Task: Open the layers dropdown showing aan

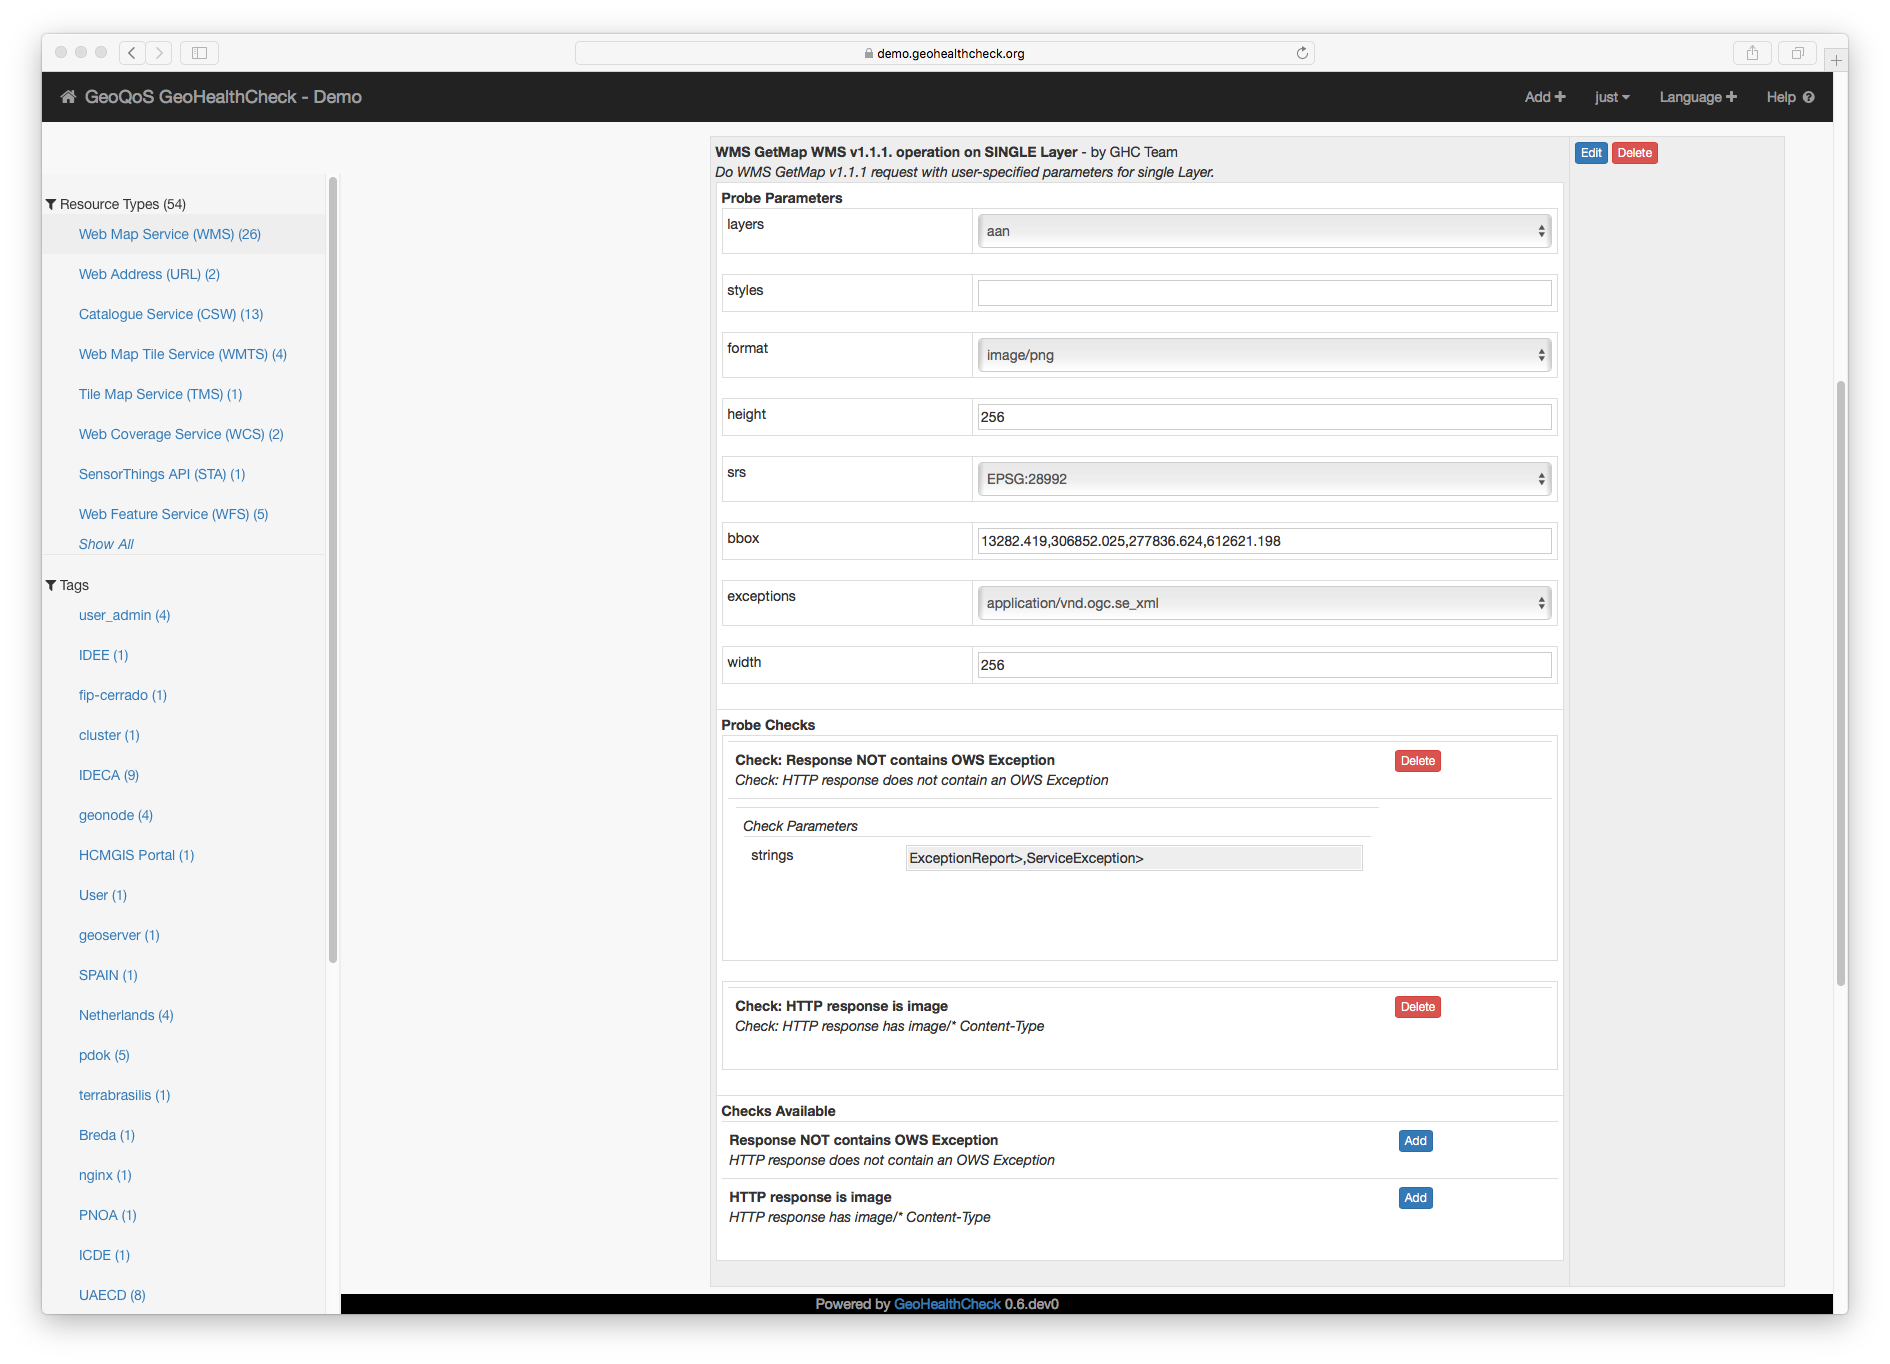Action: (1264, 231)
